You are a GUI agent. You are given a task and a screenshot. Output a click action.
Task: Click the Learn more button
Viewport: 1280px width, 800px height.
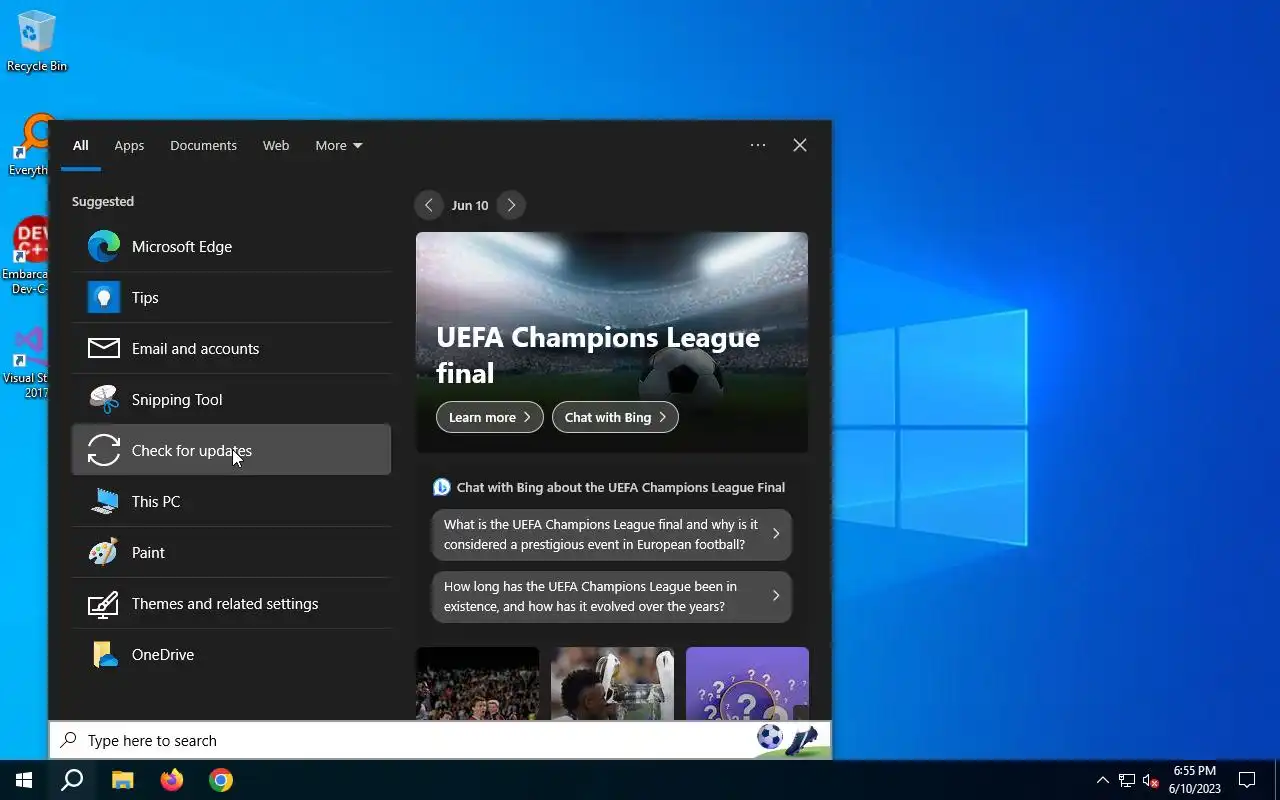[x=490, y=417]
